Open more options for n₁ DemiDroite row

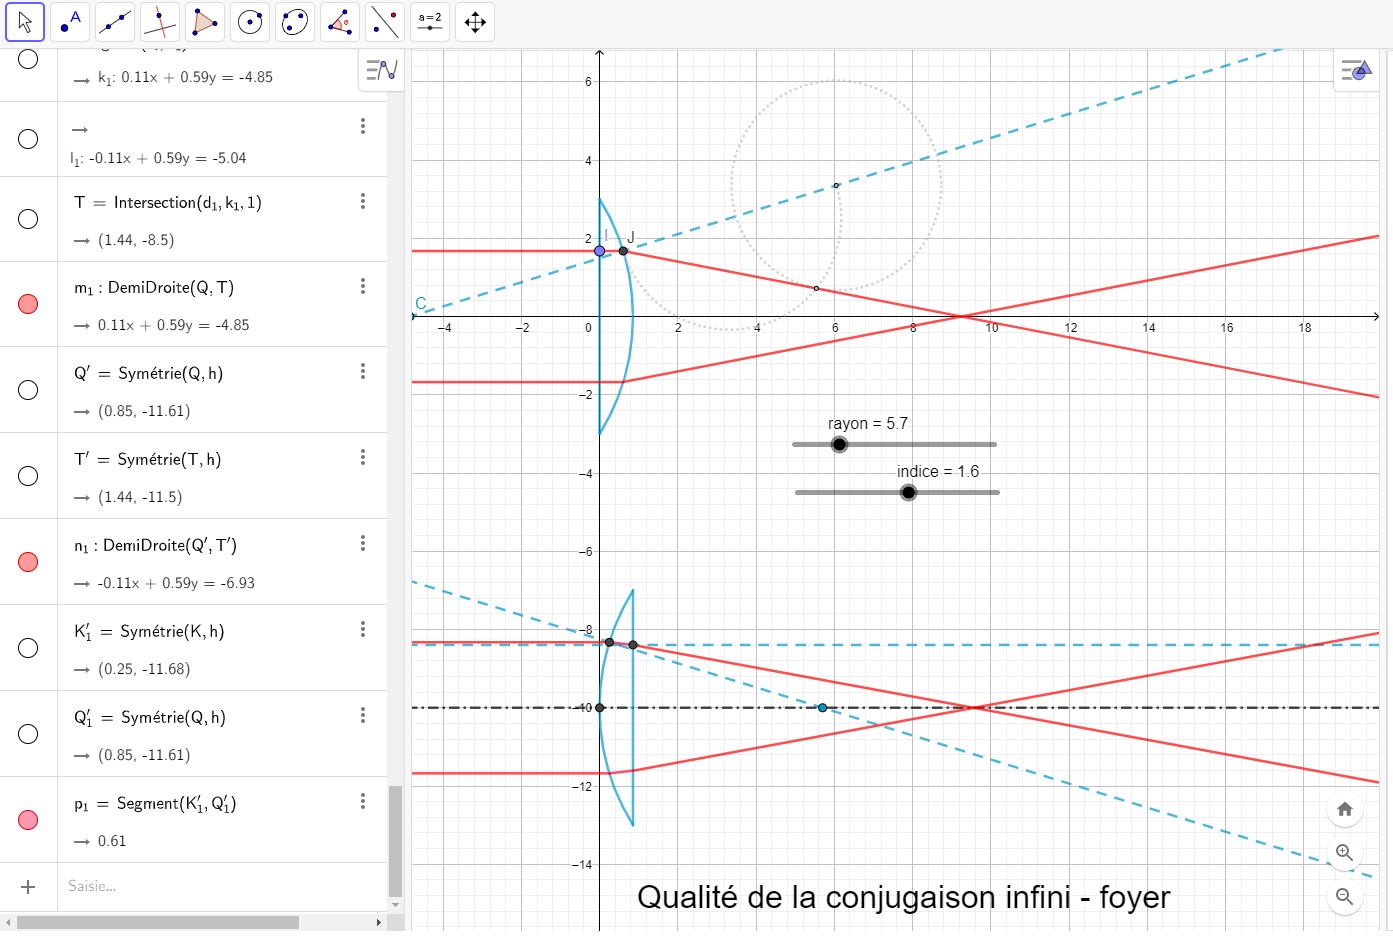coord(363,544)
